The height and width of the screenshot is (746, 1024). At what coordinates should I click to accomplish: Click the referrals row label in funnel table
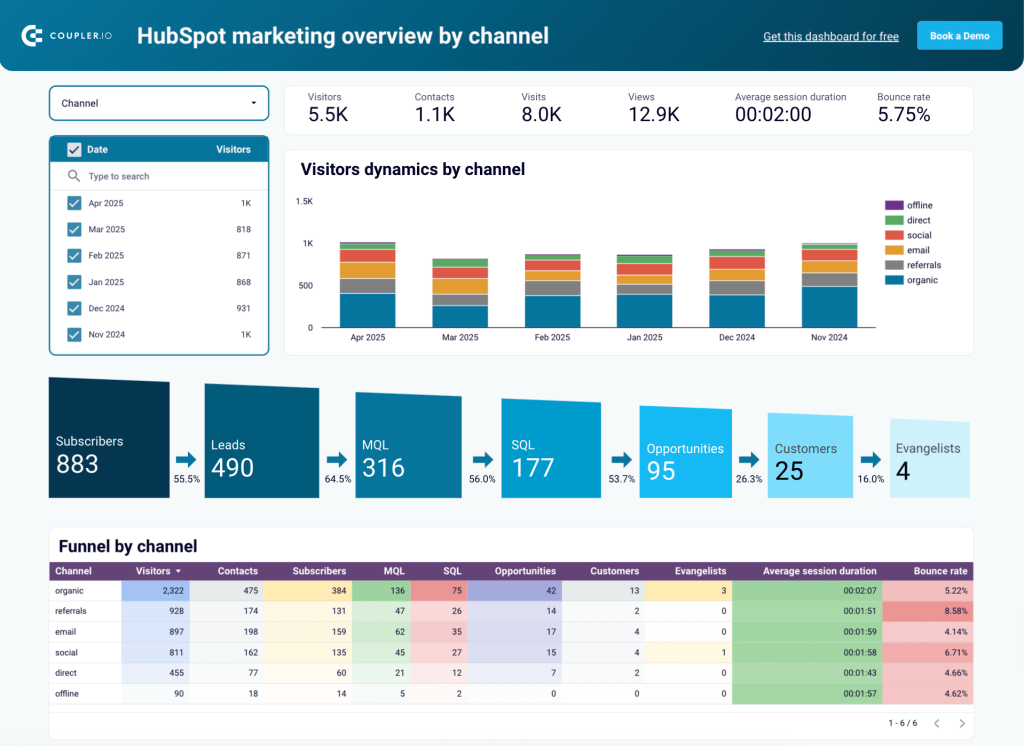click(x=71, y=611)
